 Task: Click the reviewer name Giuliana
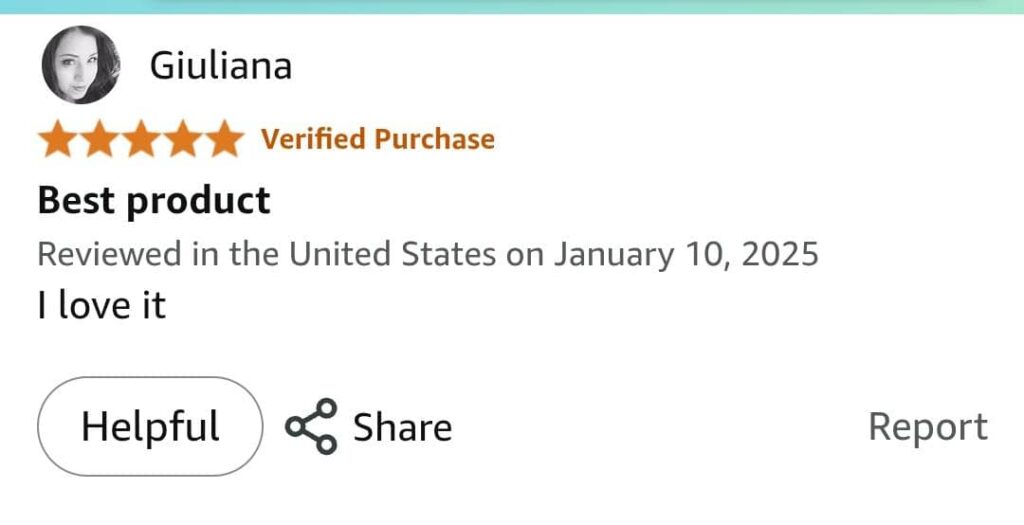220,66
